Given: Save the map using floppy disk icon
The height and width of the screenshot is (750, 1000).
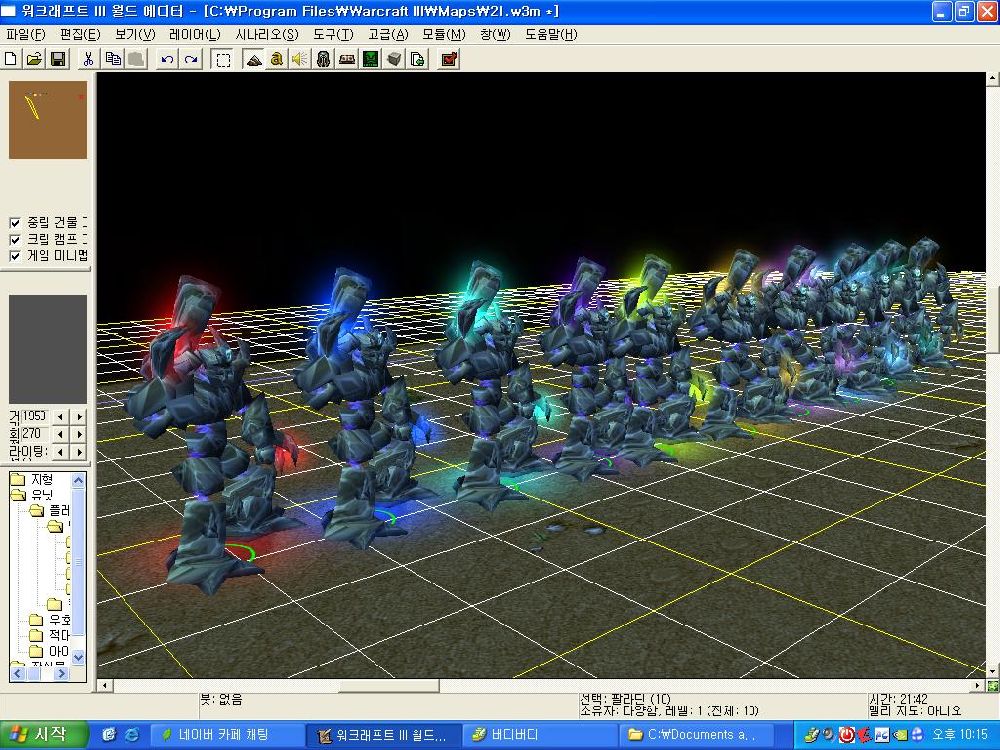Looking at the screenshot, I should (57, 59).
